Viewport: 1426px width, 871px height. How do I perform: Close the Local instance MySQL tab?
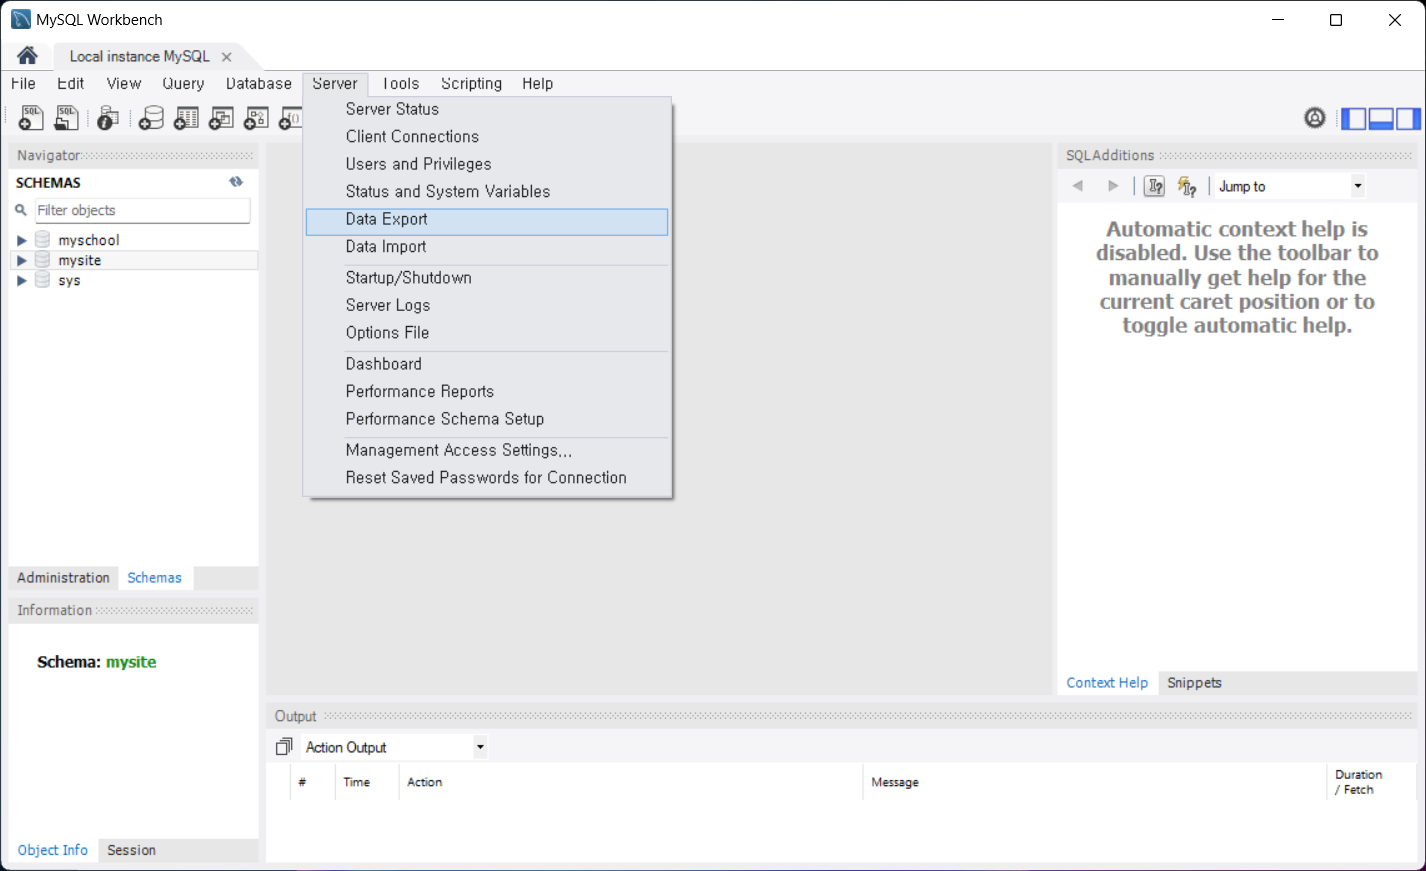(x=227, y=57)
